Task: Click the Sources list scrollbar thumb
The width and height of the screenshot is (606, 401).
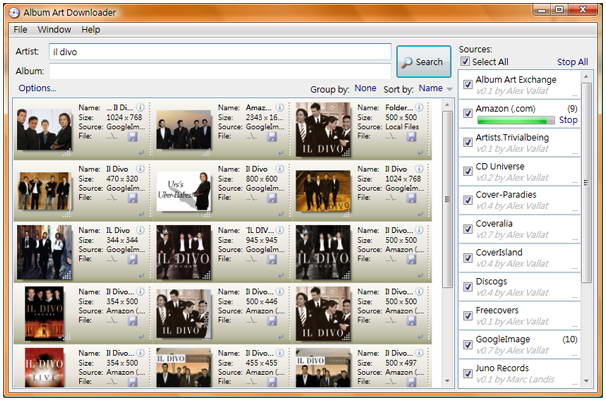Action: 586,182
